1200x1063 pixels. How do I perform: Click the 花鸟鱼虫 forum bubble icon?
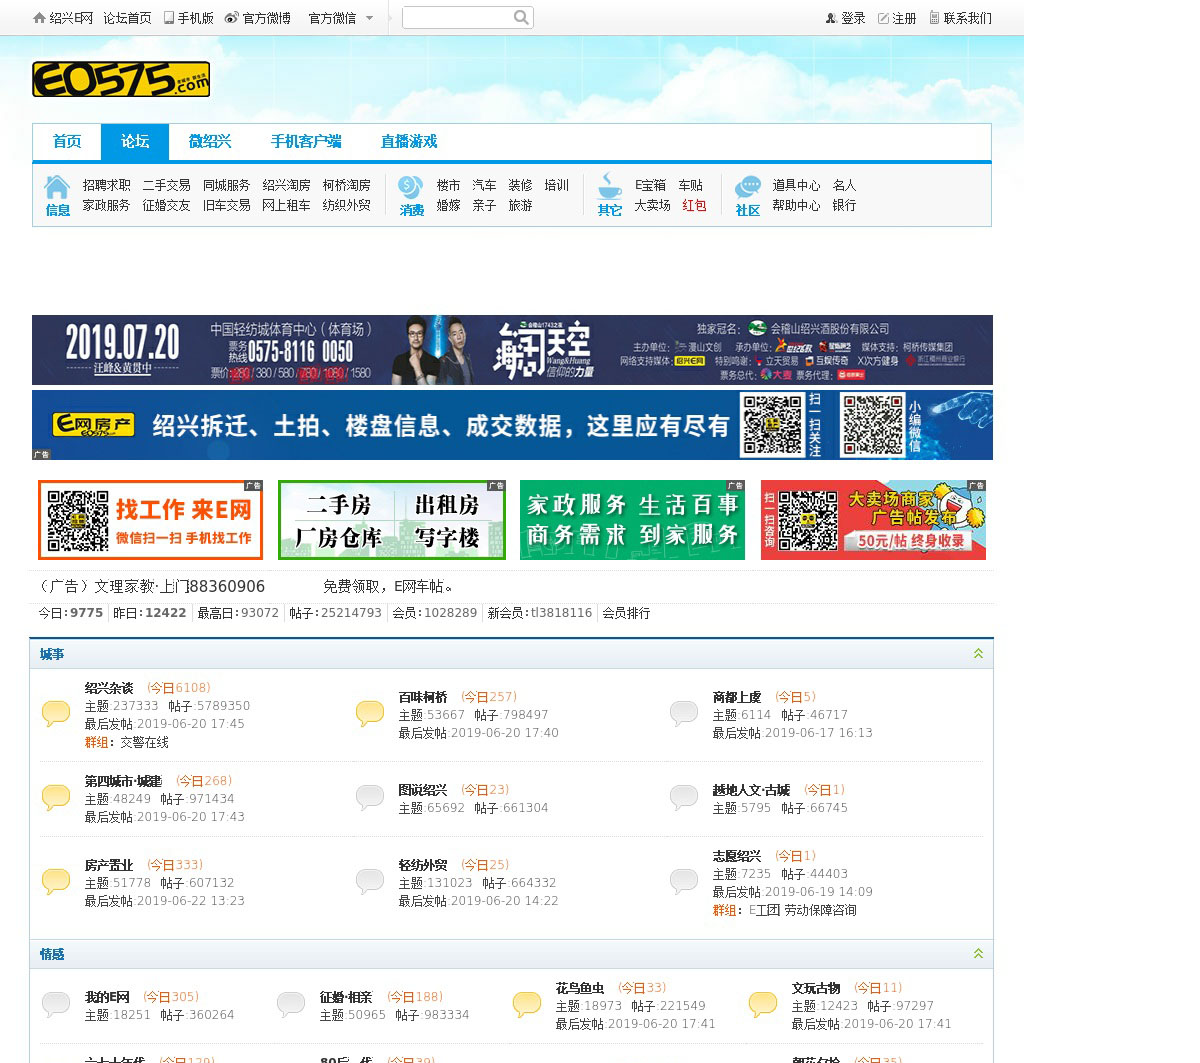coord(527,1004)
